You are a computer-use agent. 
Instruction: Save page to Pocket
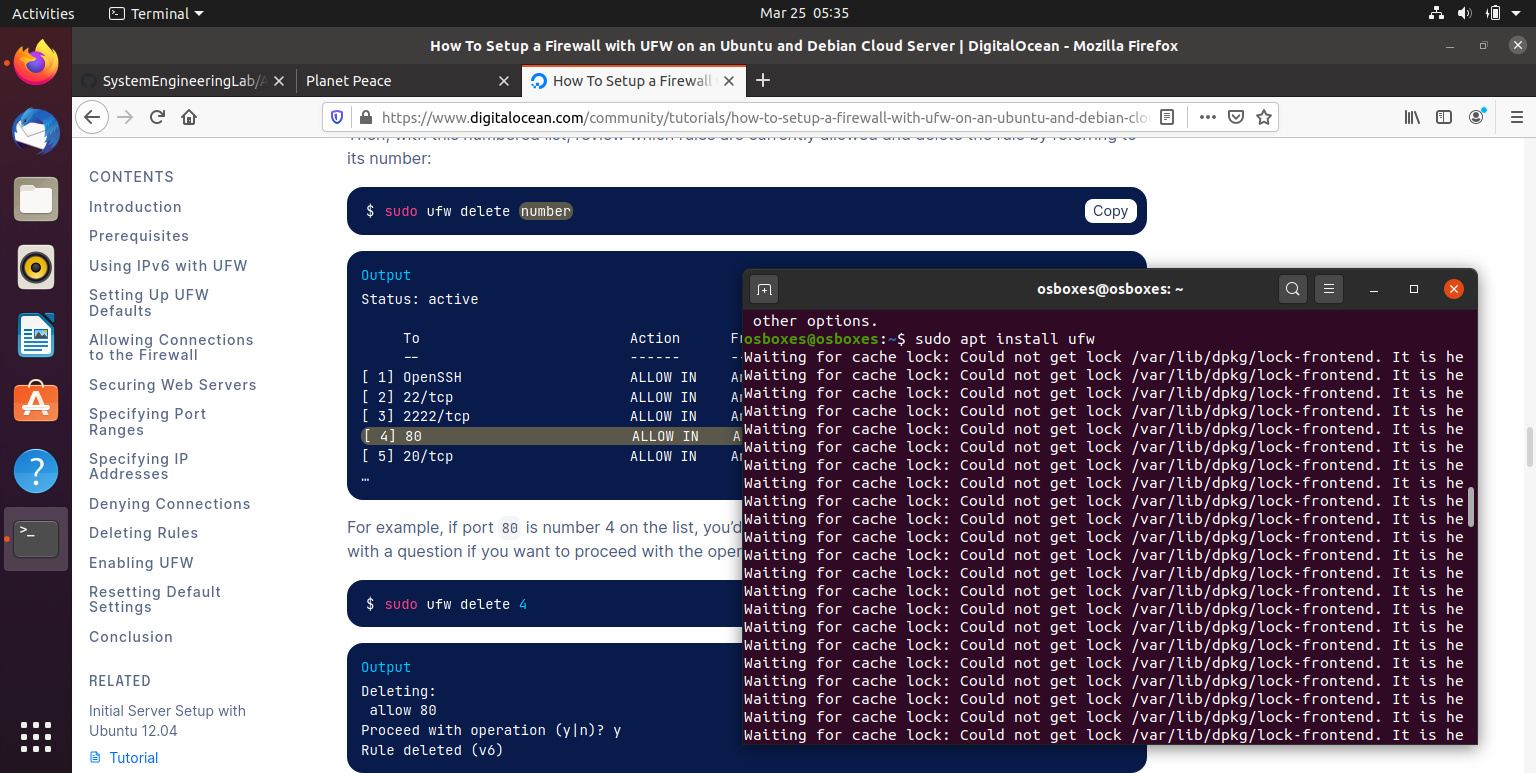1236,117
